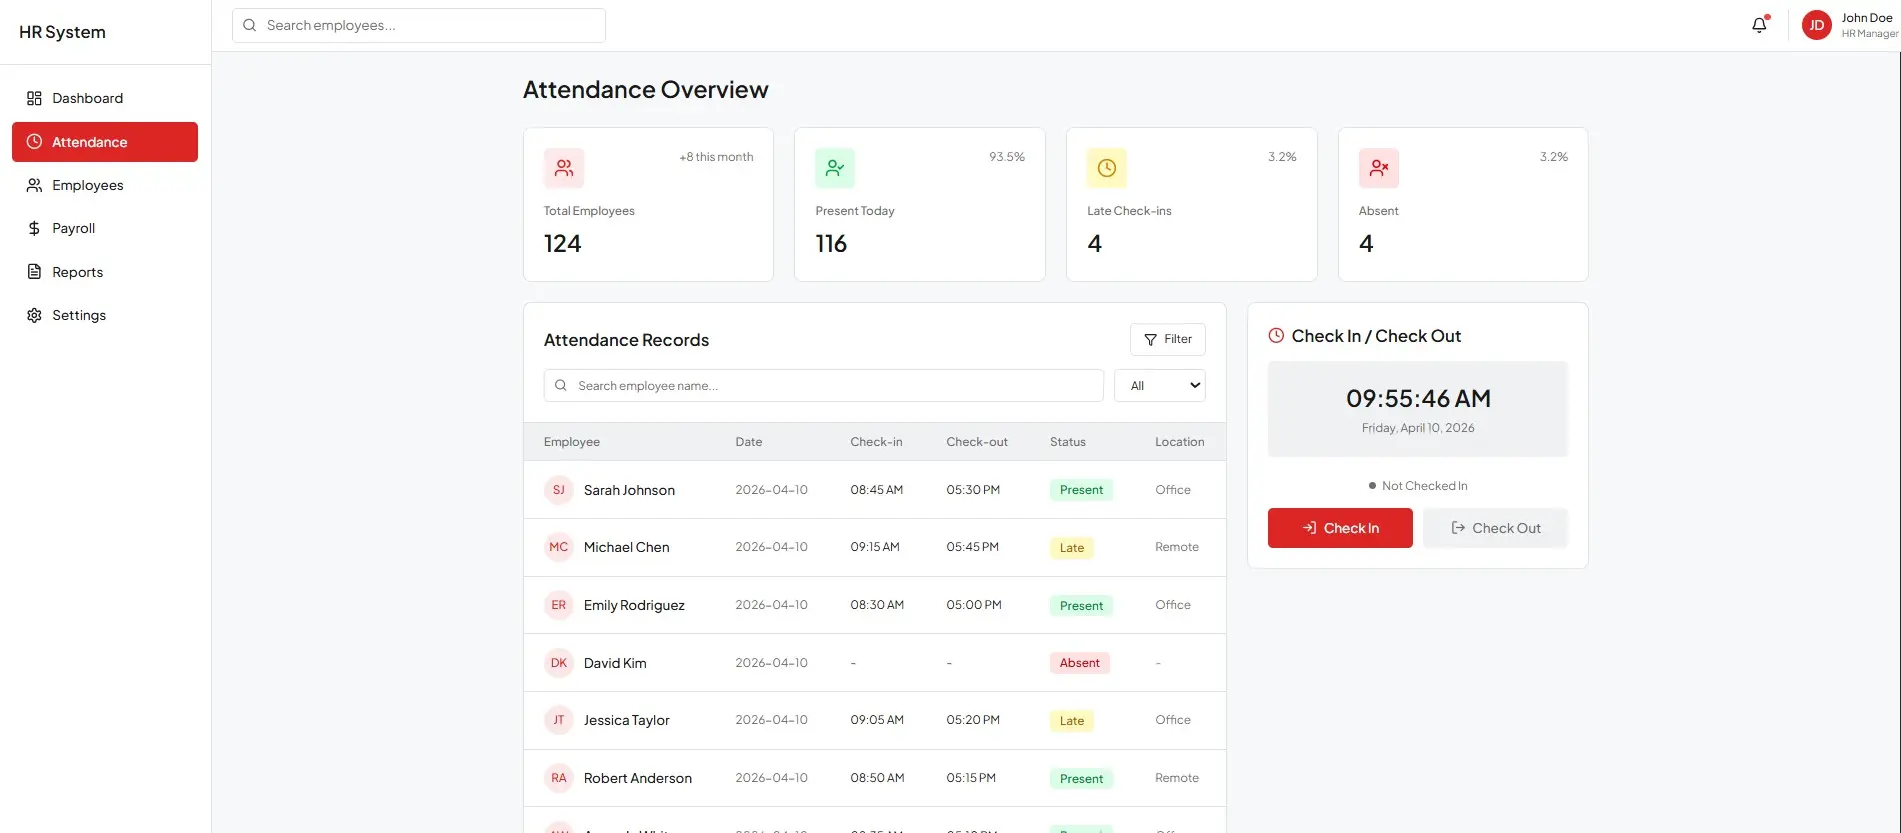The width and height of the screenshot is (1901, 833).
Task: Open the Payroll section
Action: tap(74, 228)
